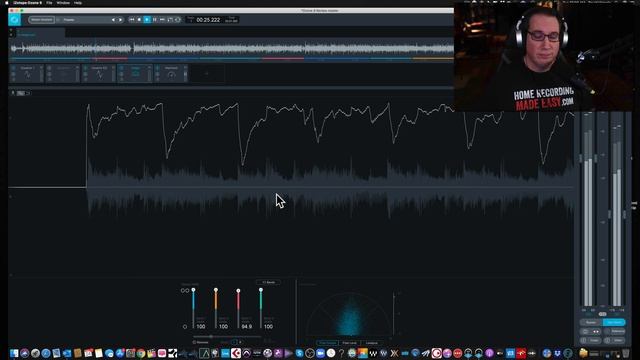Image resolution: width=640 pixels, height=360 pixels.
Task: Adjust the orange Band 2 width slider
Action: 216,308
